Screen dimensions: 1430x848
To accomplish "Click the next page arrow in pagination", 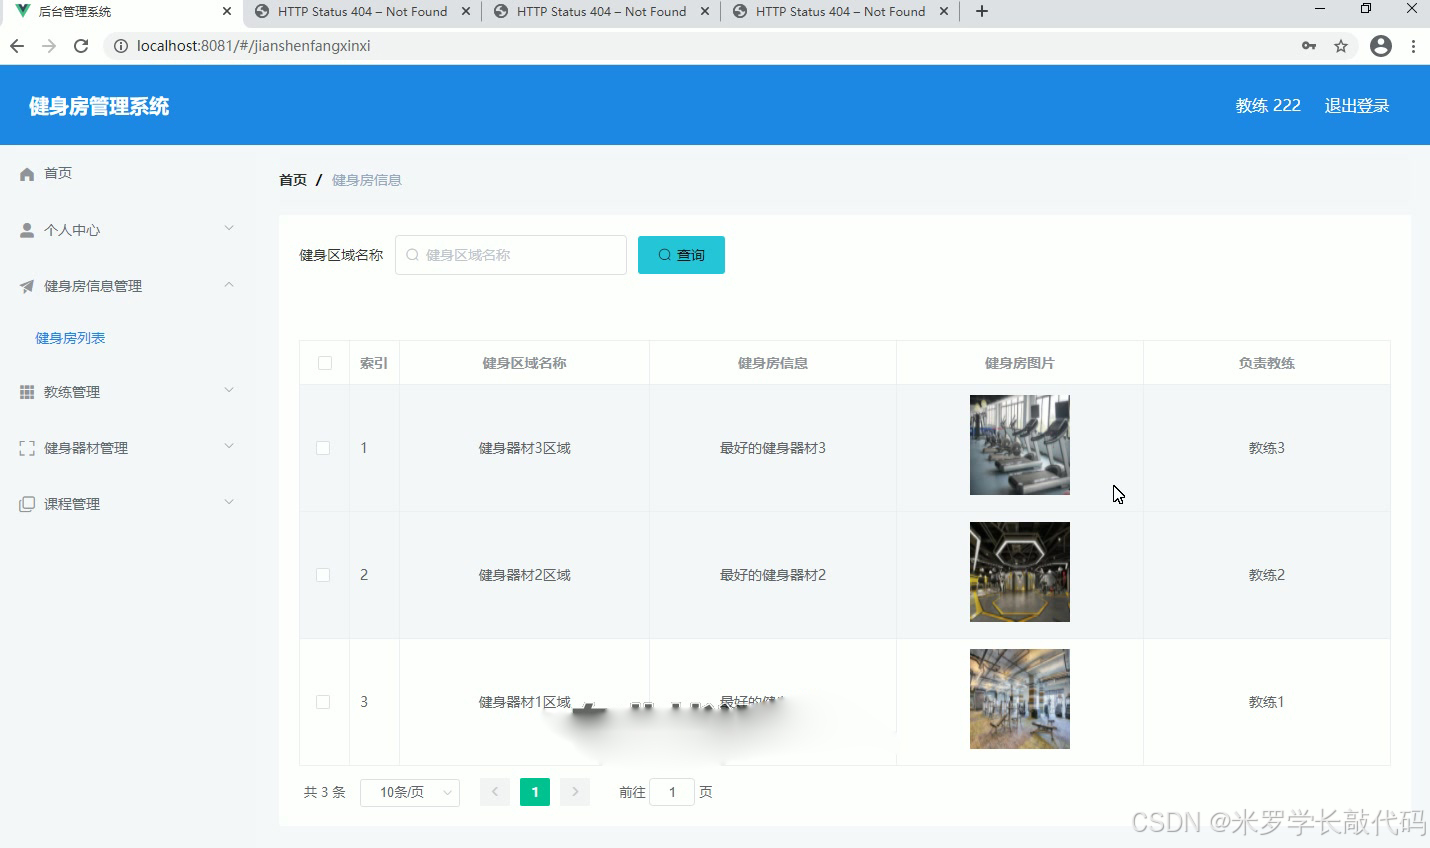I will click(574, 791).
